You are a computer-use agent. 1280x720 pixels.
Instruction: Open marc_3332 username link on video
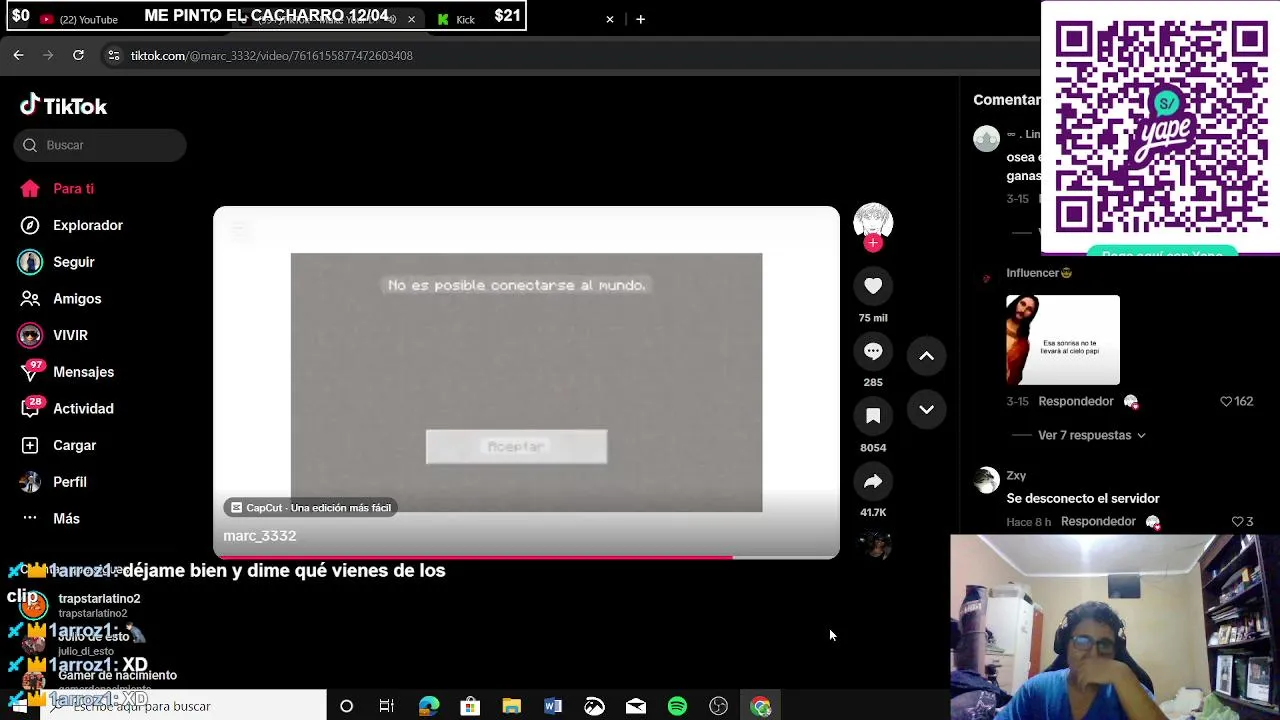(260, 536)
